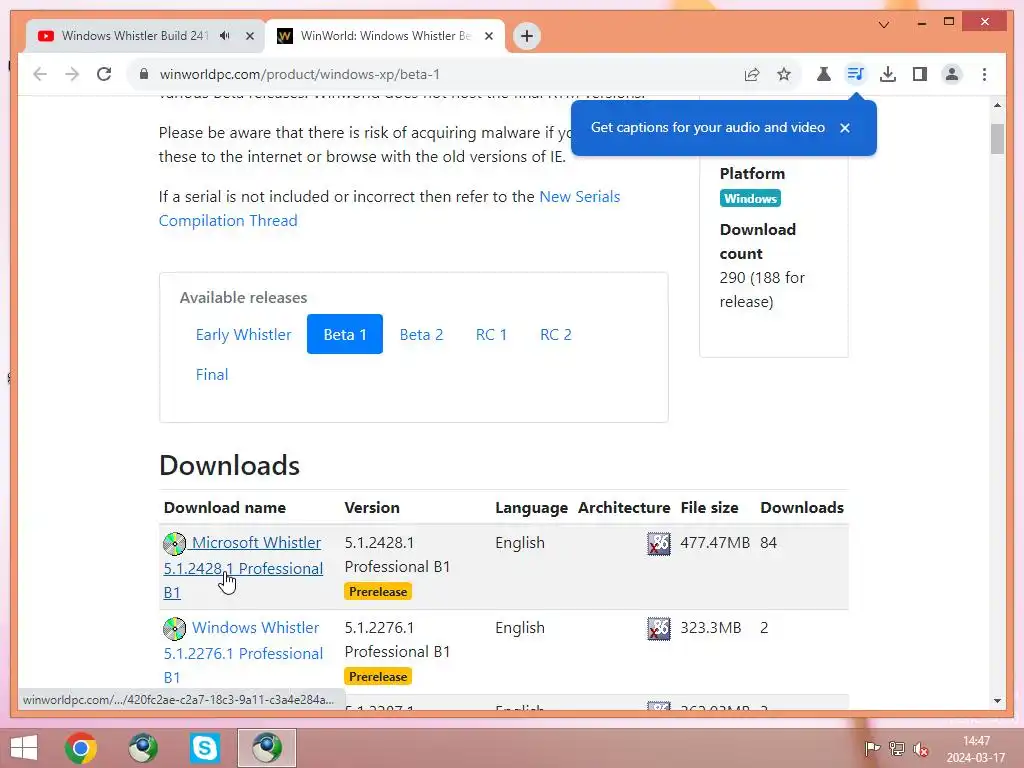Open the Action Center flag icon

872,748
